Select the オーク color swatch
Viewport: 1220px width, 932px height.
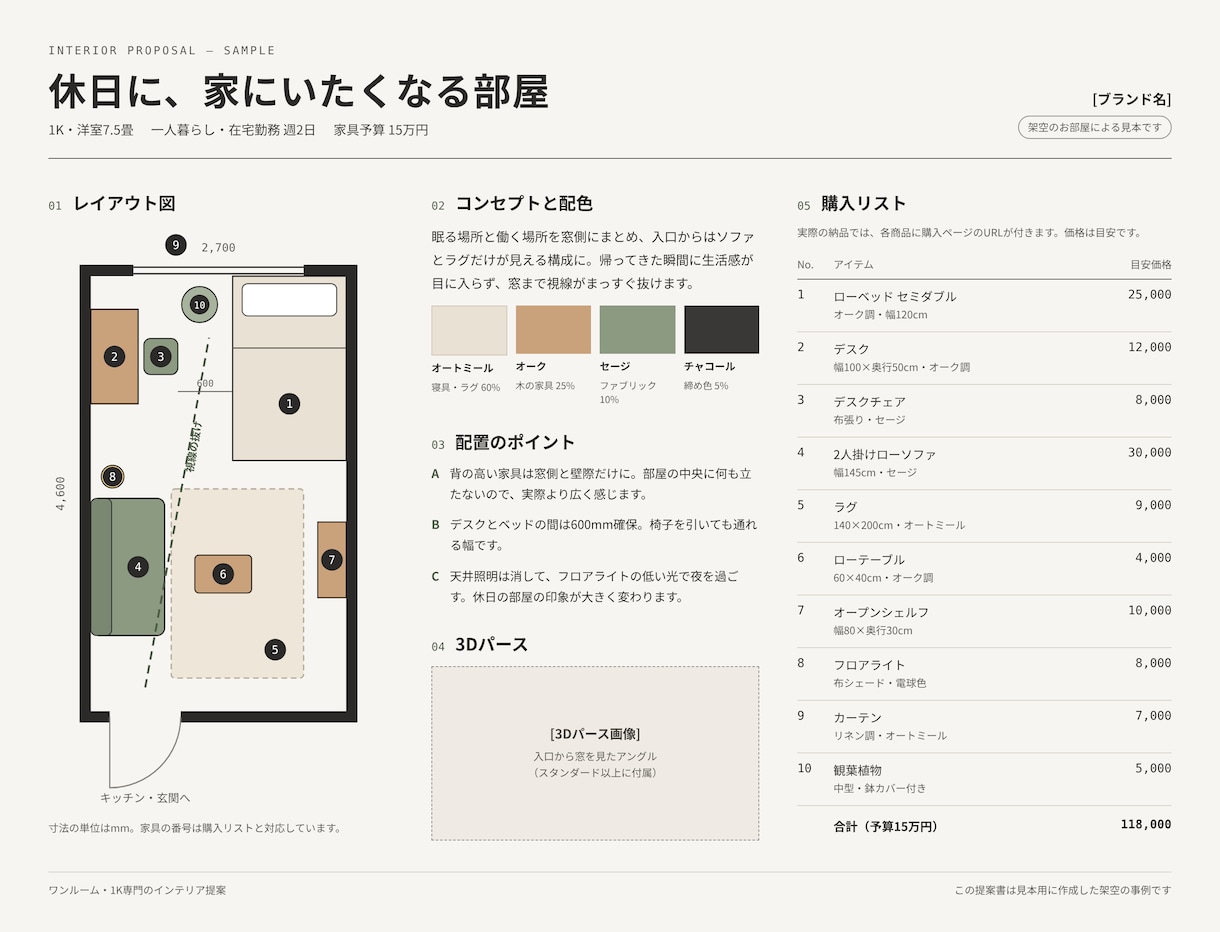pyautogui.click(x=553, y=330)
